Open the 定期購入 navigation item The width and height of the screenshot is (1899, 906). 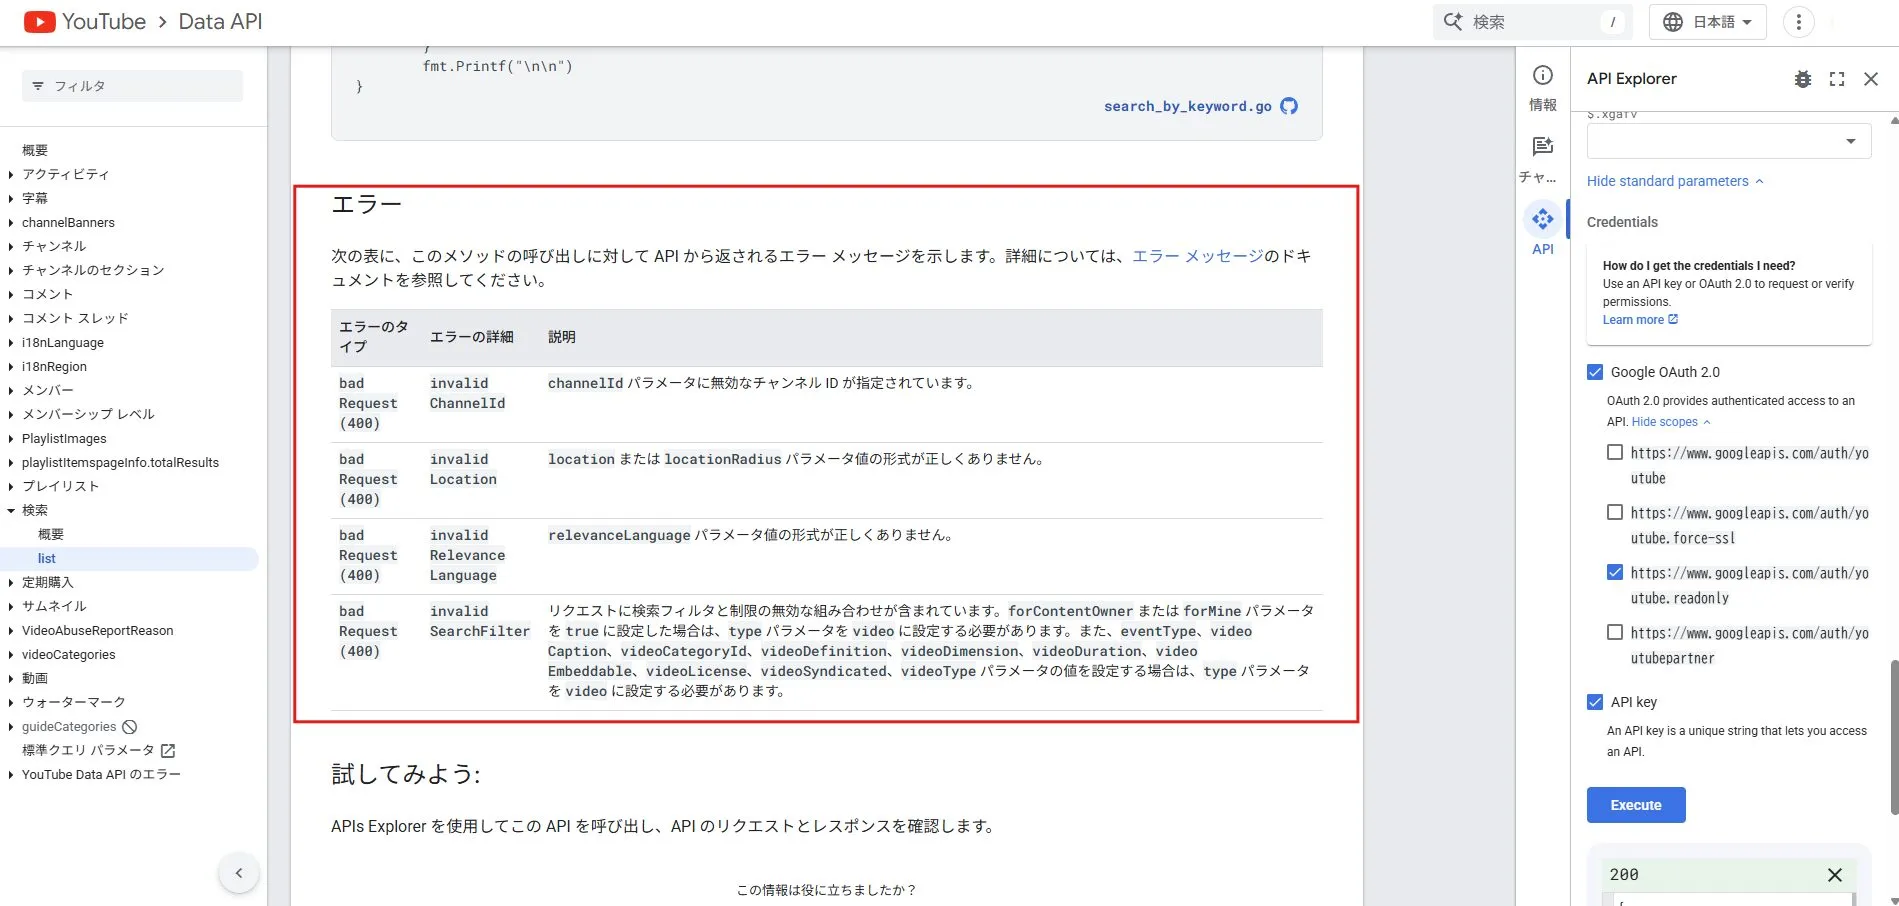48,582
